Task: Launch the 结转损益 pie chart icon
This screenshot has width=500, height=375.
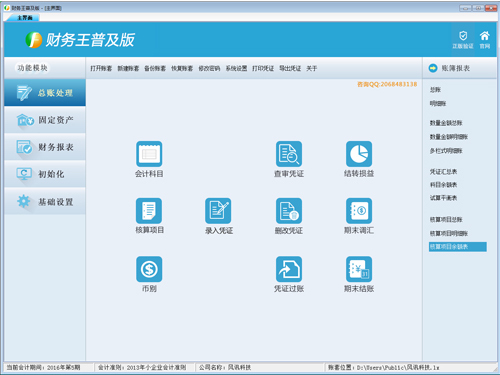Action: (x=359, y=154)
